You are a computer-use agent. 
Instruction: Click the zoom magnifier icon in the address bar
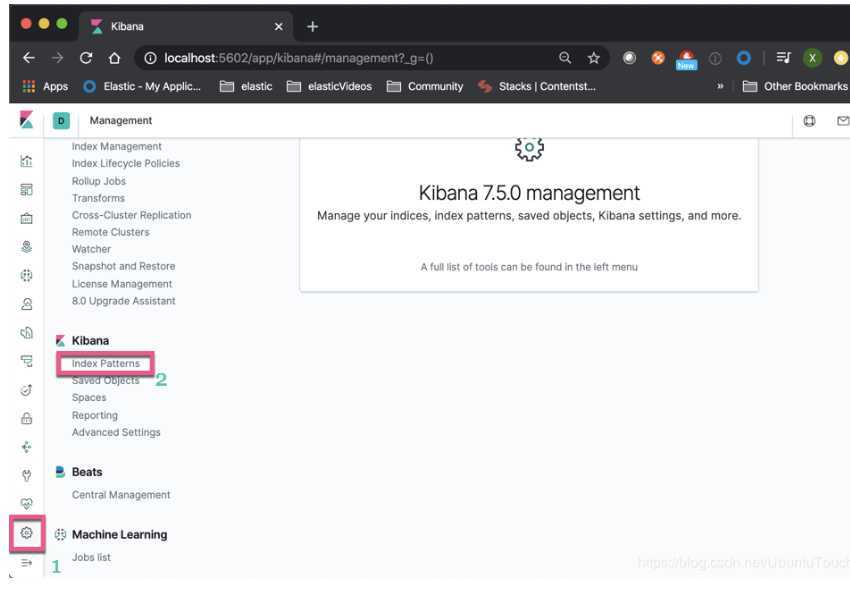[565, 58]
